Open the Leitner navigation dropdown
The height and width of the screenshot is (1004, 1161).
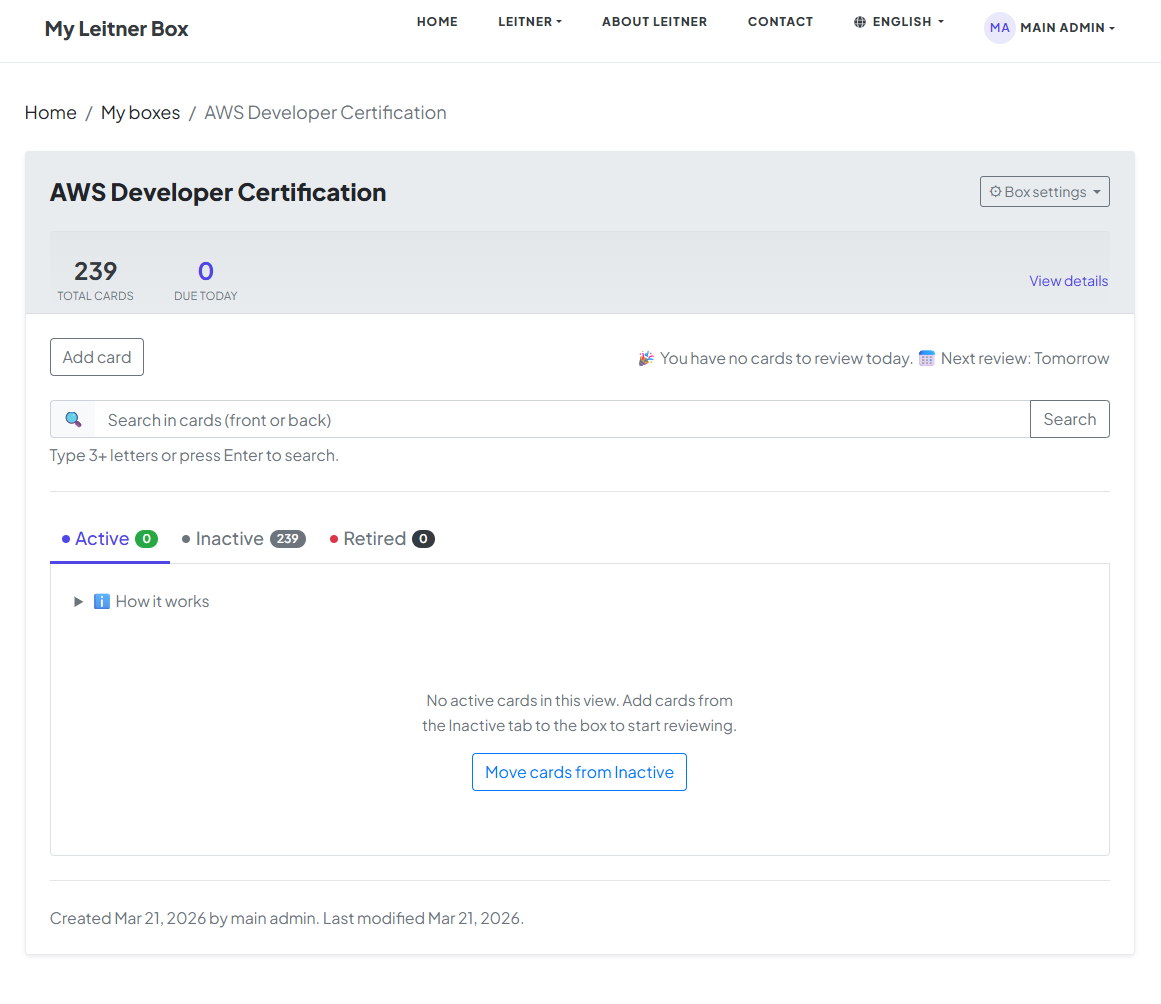(x=529, y=22)
